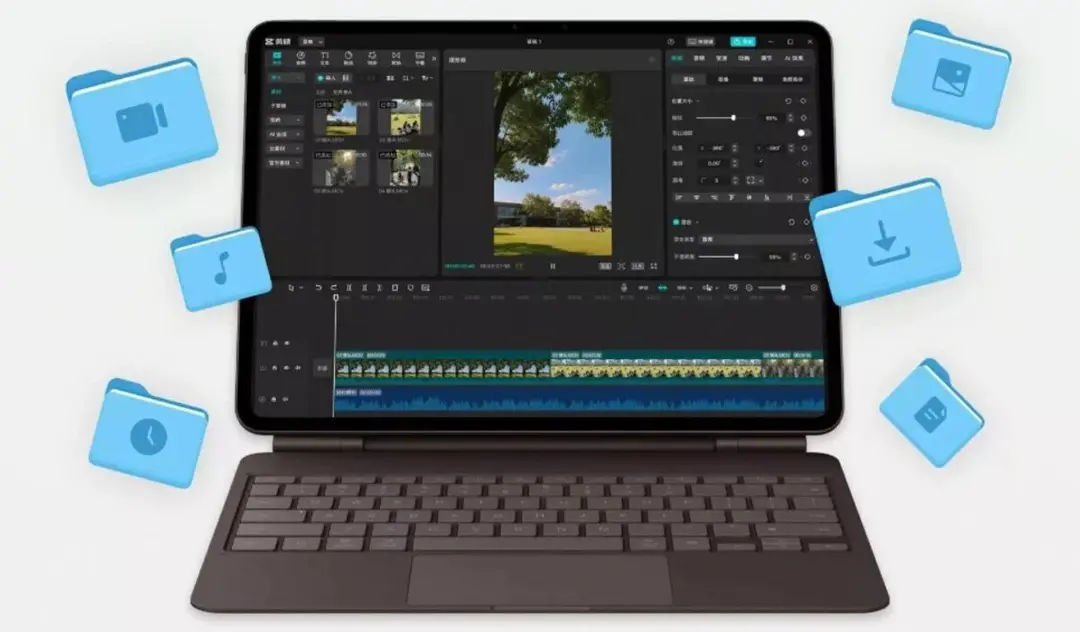
Task: Select the Split tool in the timeline toolbar
Action: pos(349,288)
